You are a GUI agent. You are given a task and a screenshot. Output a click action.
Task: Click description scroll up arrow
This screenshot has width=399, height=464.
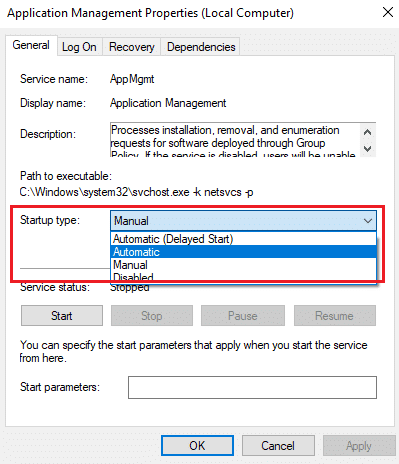pos(368,132)
